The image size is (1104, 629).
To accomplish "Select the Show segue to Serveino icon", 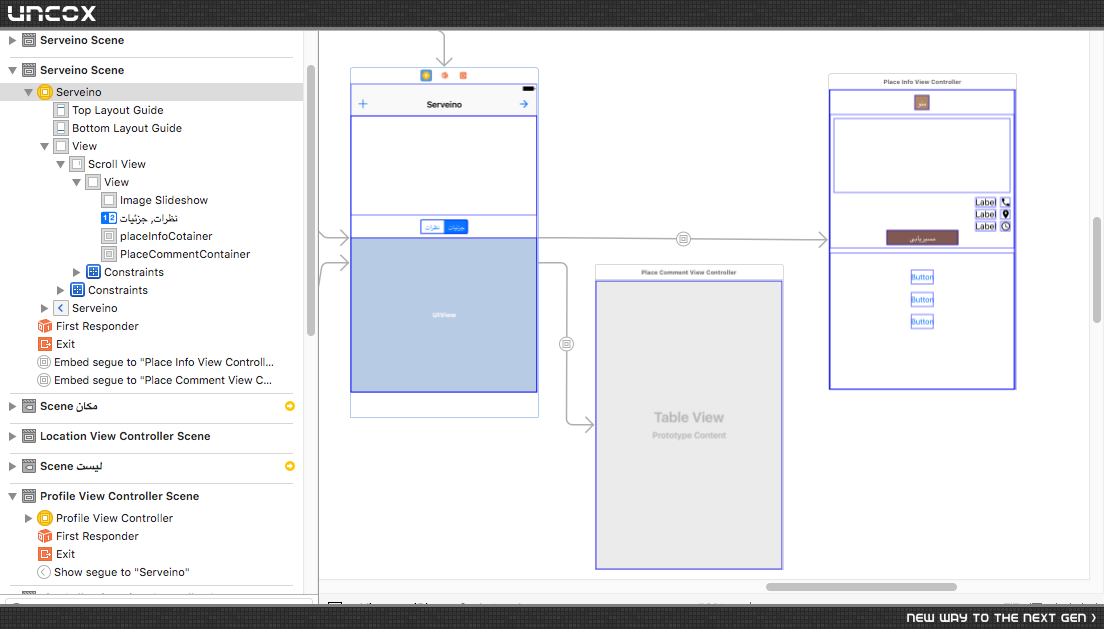I will 44,572.
